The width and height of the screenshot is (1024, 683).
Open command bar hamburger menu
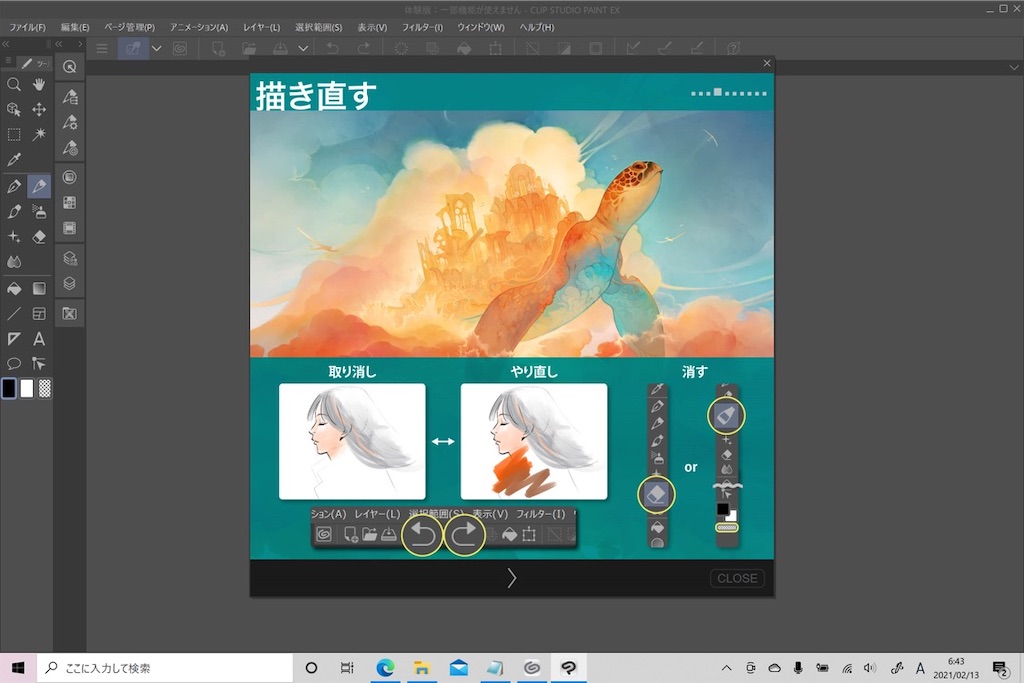pos(102,48)
